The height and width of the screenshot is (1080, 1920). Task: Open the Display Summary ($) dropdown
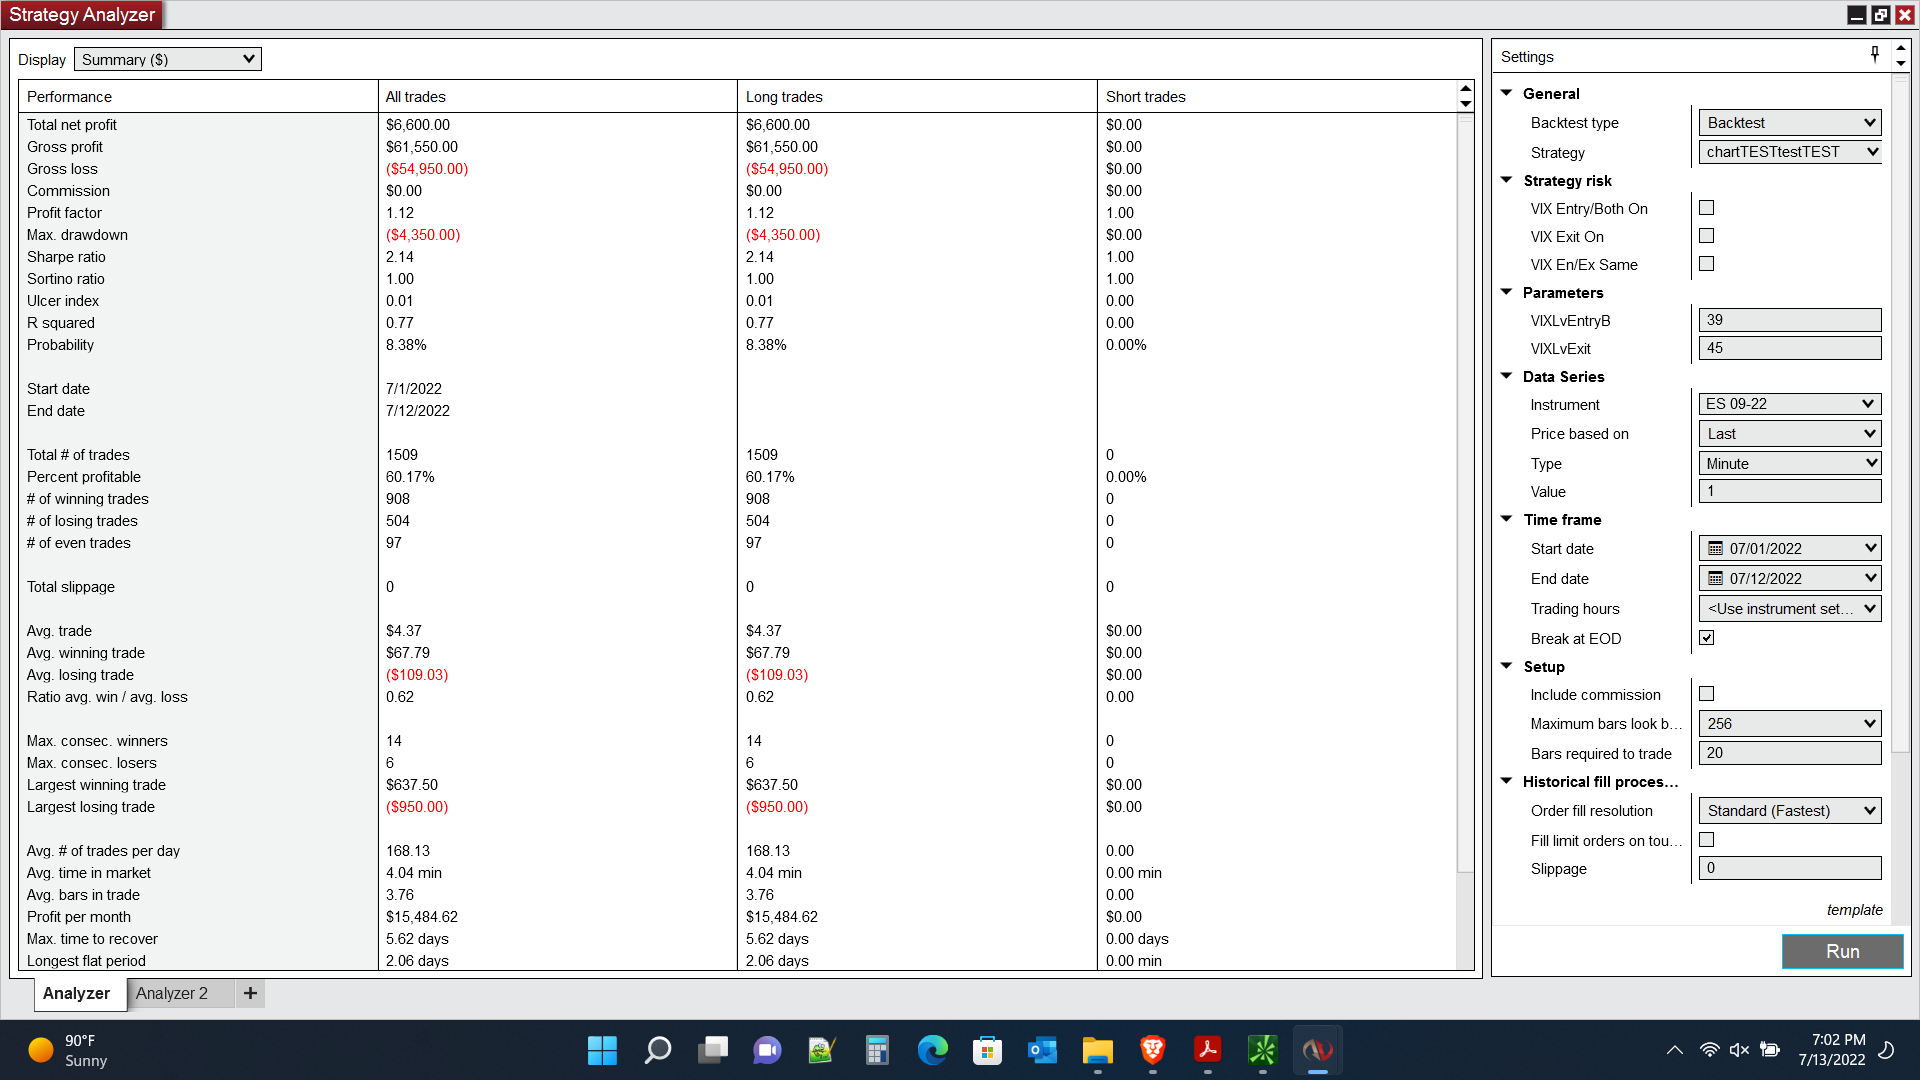168,59
